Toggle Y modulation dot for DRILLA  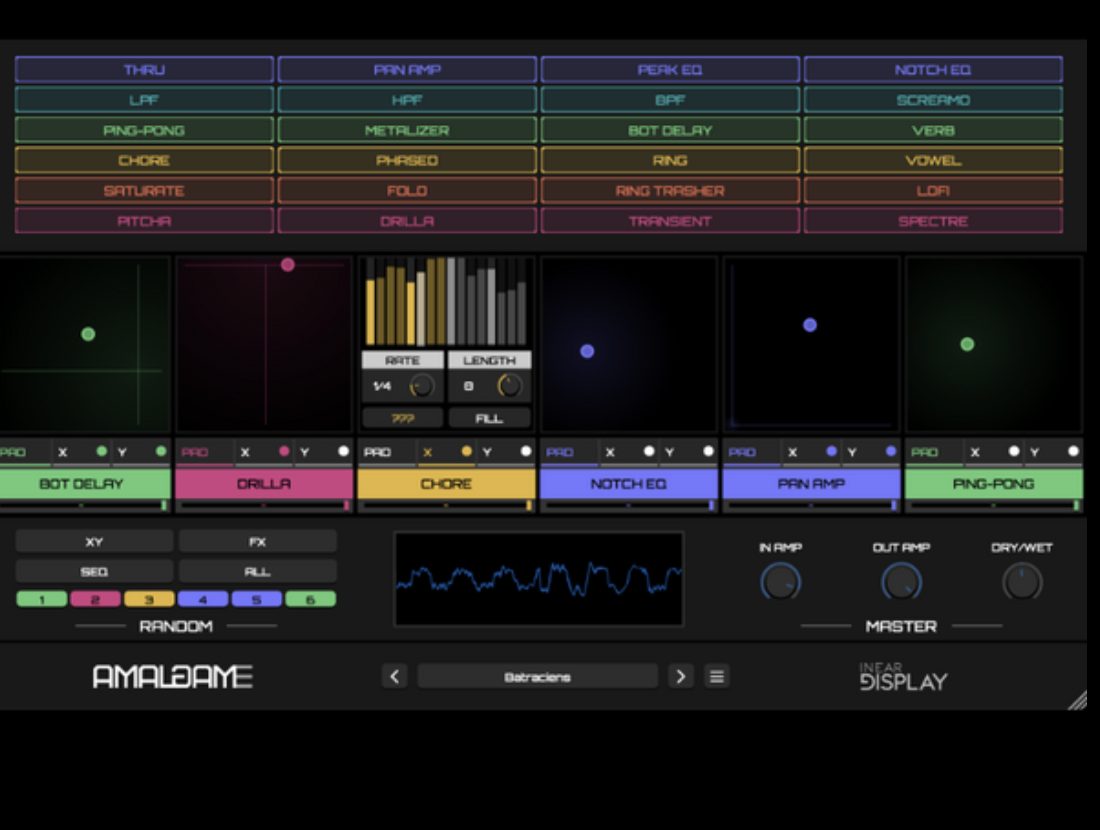(344, 451)
